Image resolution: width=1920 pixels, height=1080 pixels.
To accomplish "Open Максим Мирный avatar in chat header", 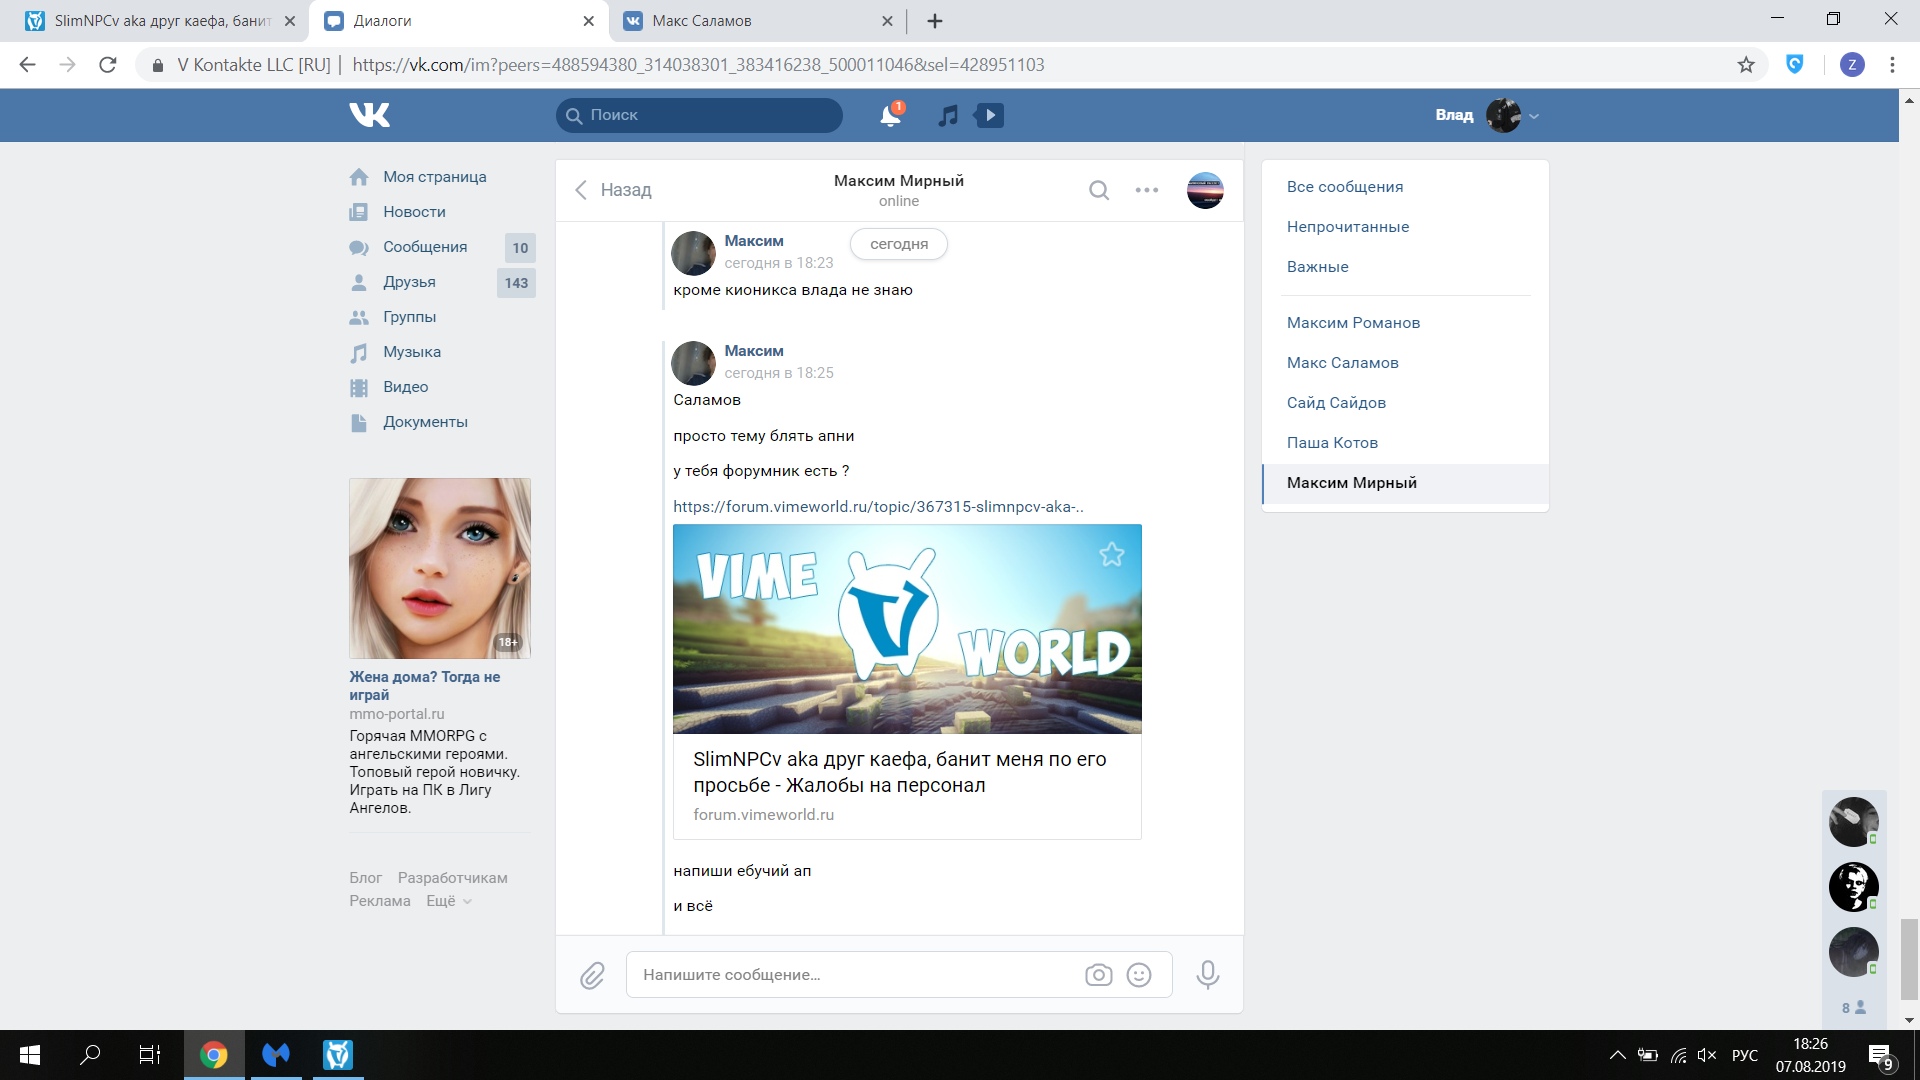I will (1205, 190).
